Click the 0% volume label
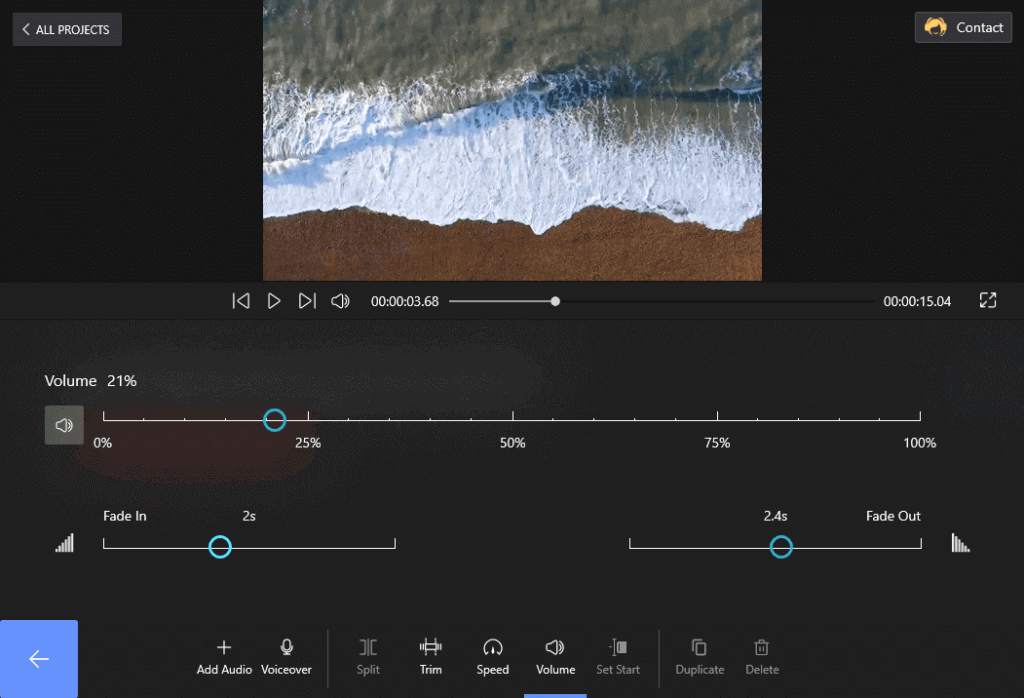The height and width of the screenshot is (698, 1024). [103, 443]
